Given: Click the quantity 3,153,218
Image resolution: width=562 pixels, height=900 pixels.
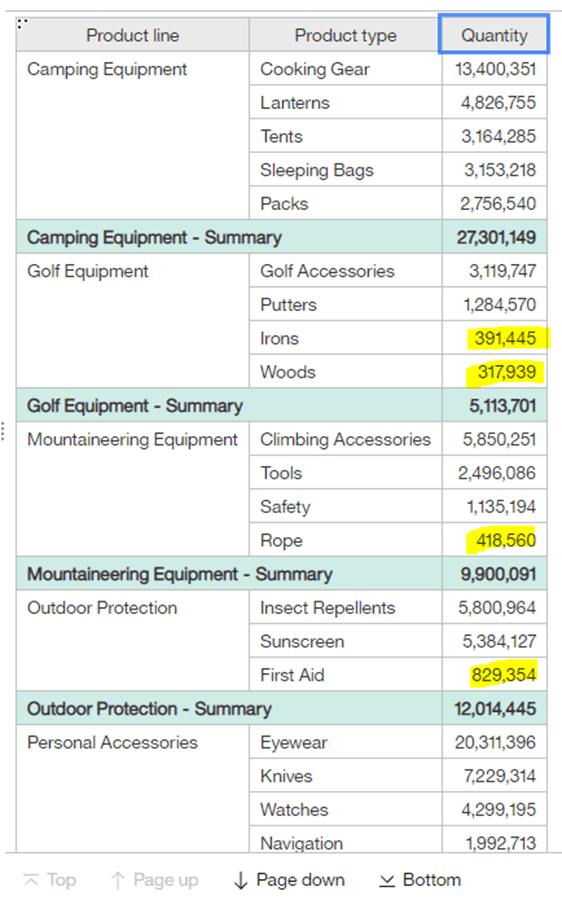Looking at the screenshot, I should (499, 170).
